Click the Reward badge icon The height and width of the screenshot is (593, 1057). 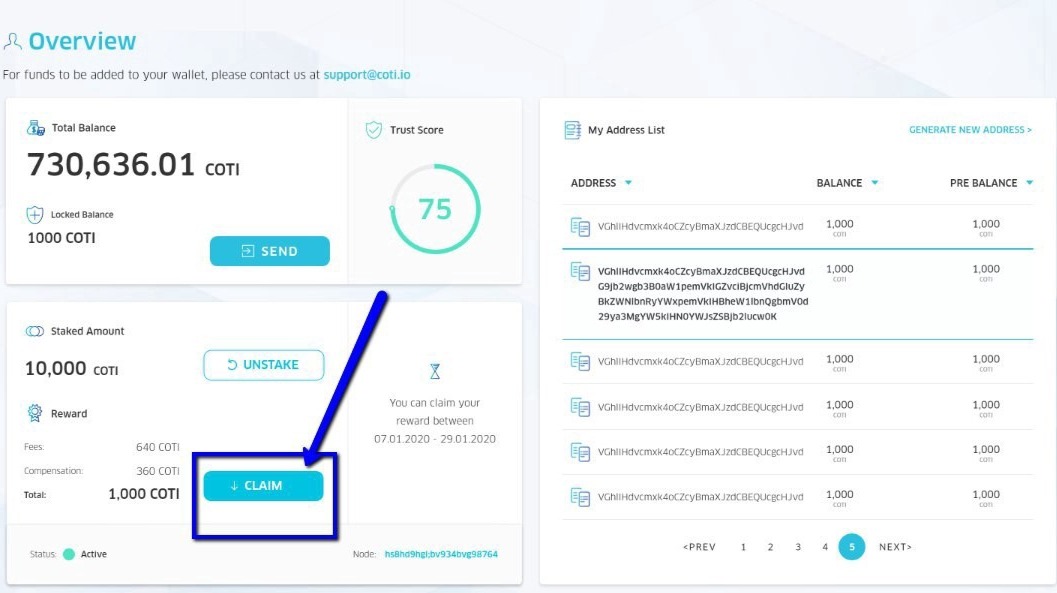35,413
